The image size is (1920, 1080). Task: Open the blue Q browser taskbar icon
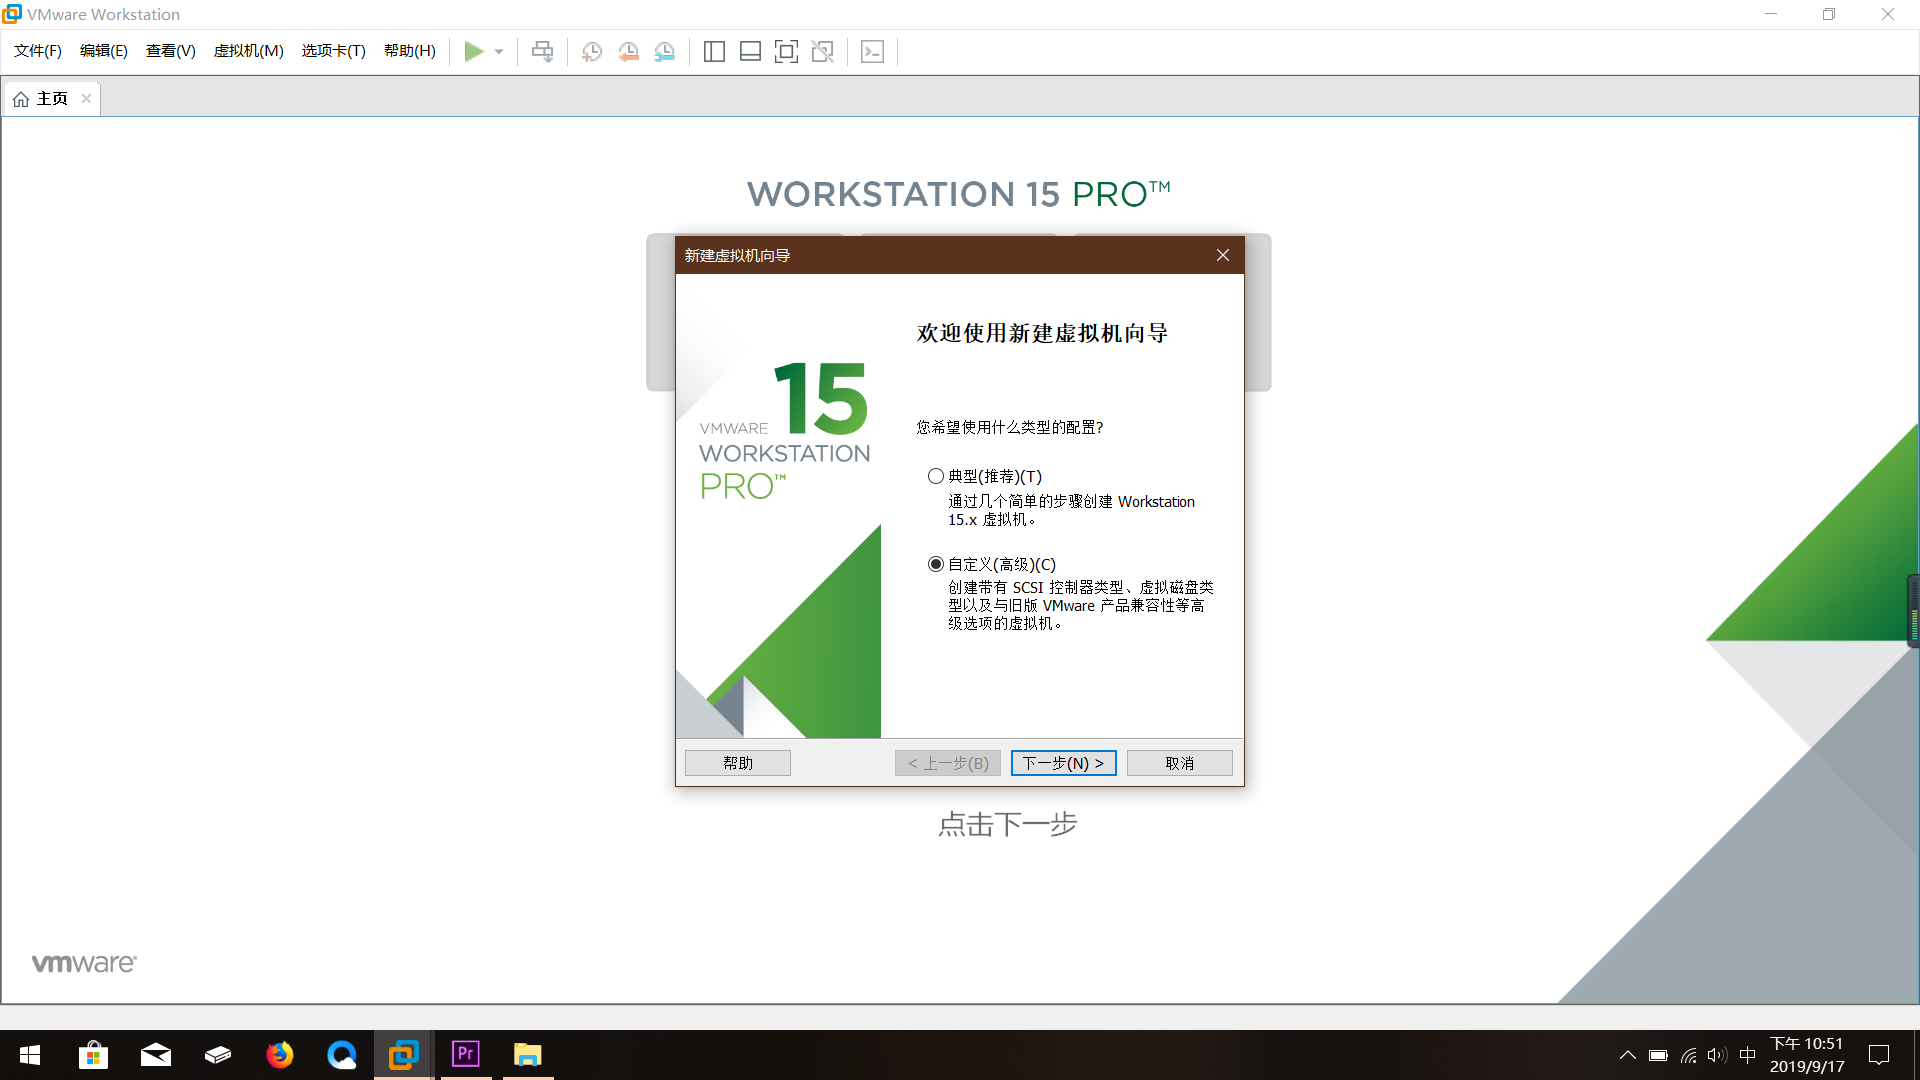tap(342, 1055)
